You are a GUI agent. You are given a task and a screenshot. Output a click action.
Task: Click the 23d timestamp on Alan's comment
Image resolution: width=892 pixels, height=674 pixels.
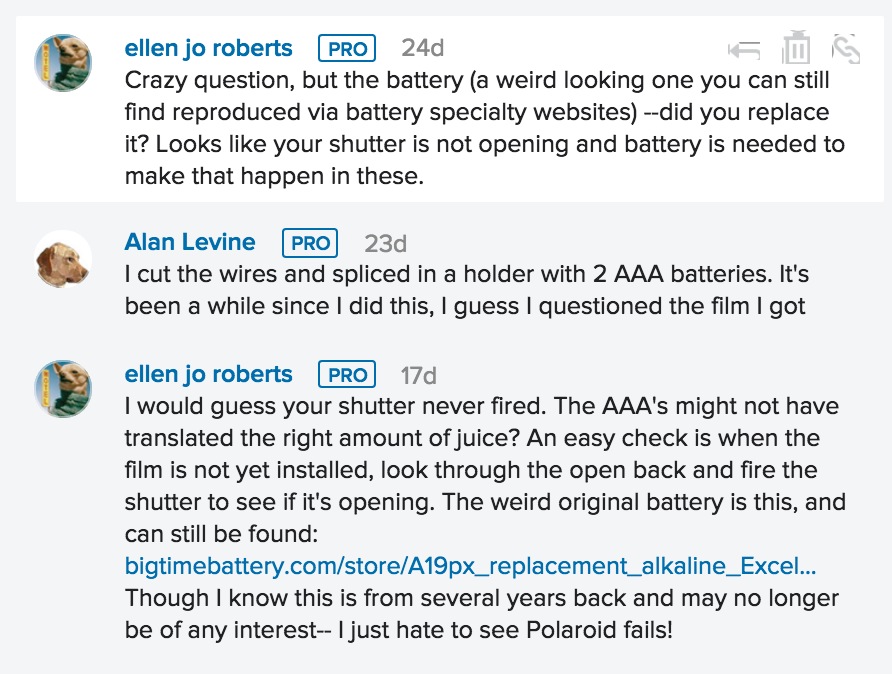tap(385, 243)
